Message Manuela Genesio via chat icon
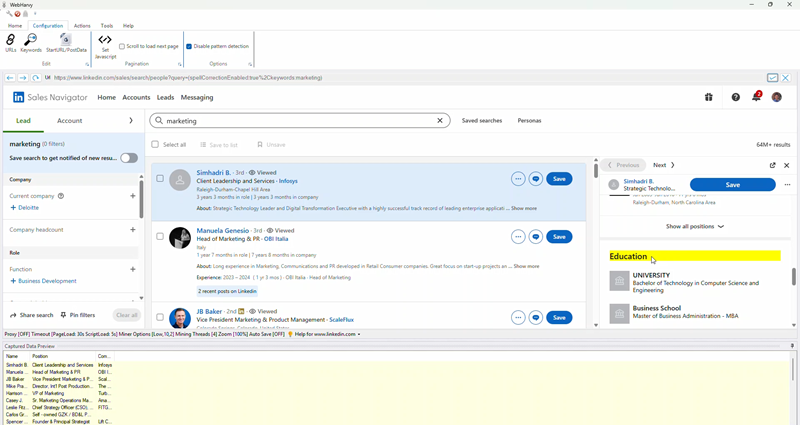This screenshot has width=800, height=425. click(x=536, y=237)
